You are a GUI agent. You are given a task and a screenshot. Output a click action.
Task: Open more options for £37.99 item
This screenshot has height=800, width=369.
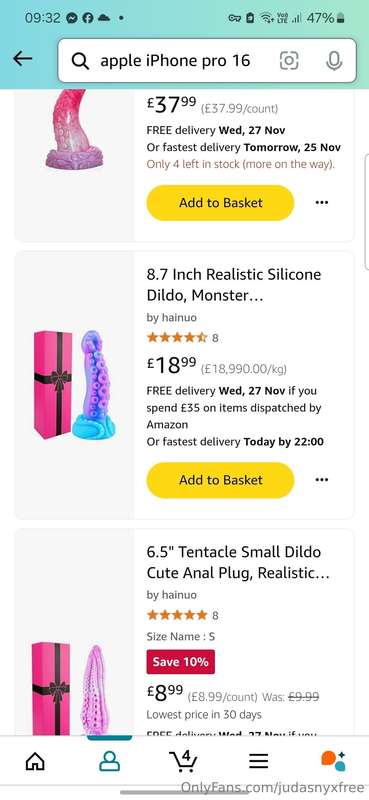(322, 203)
